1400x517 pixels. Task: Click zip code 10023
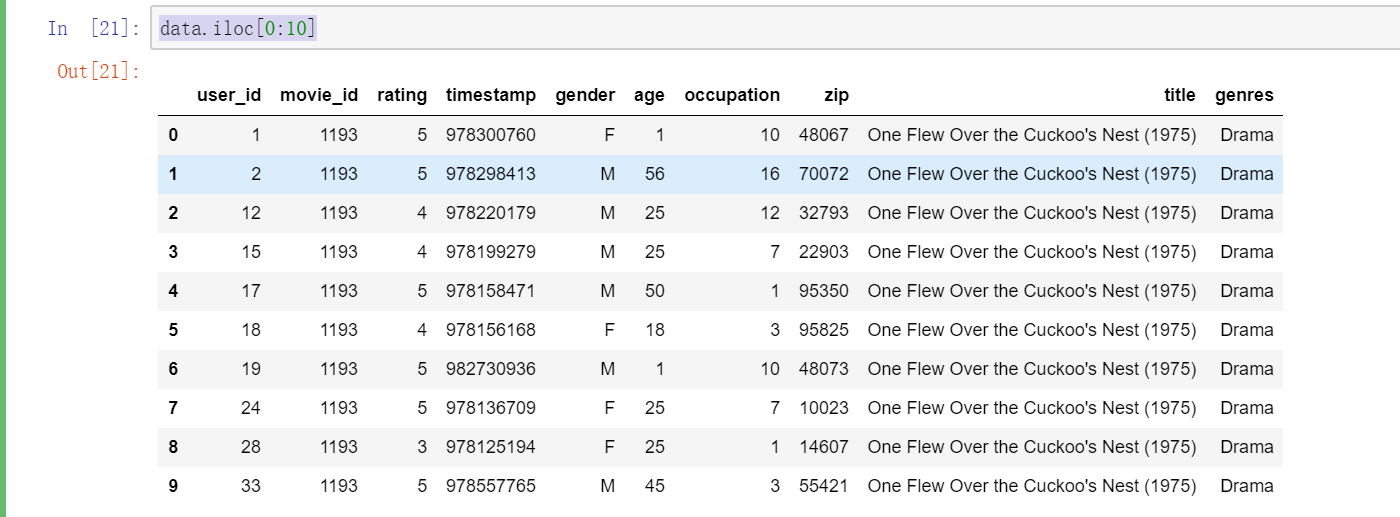(824, 408)
